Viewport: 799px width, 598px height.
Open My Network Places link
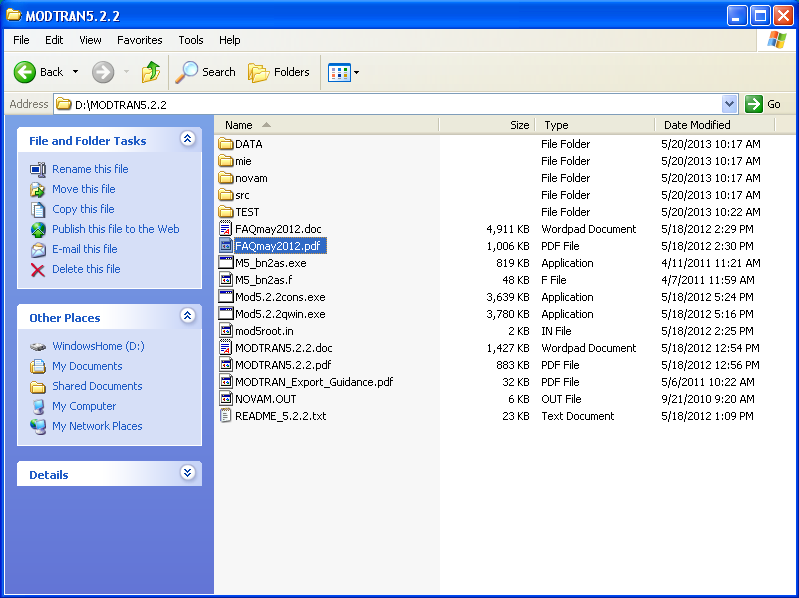(x=97, y=426)
